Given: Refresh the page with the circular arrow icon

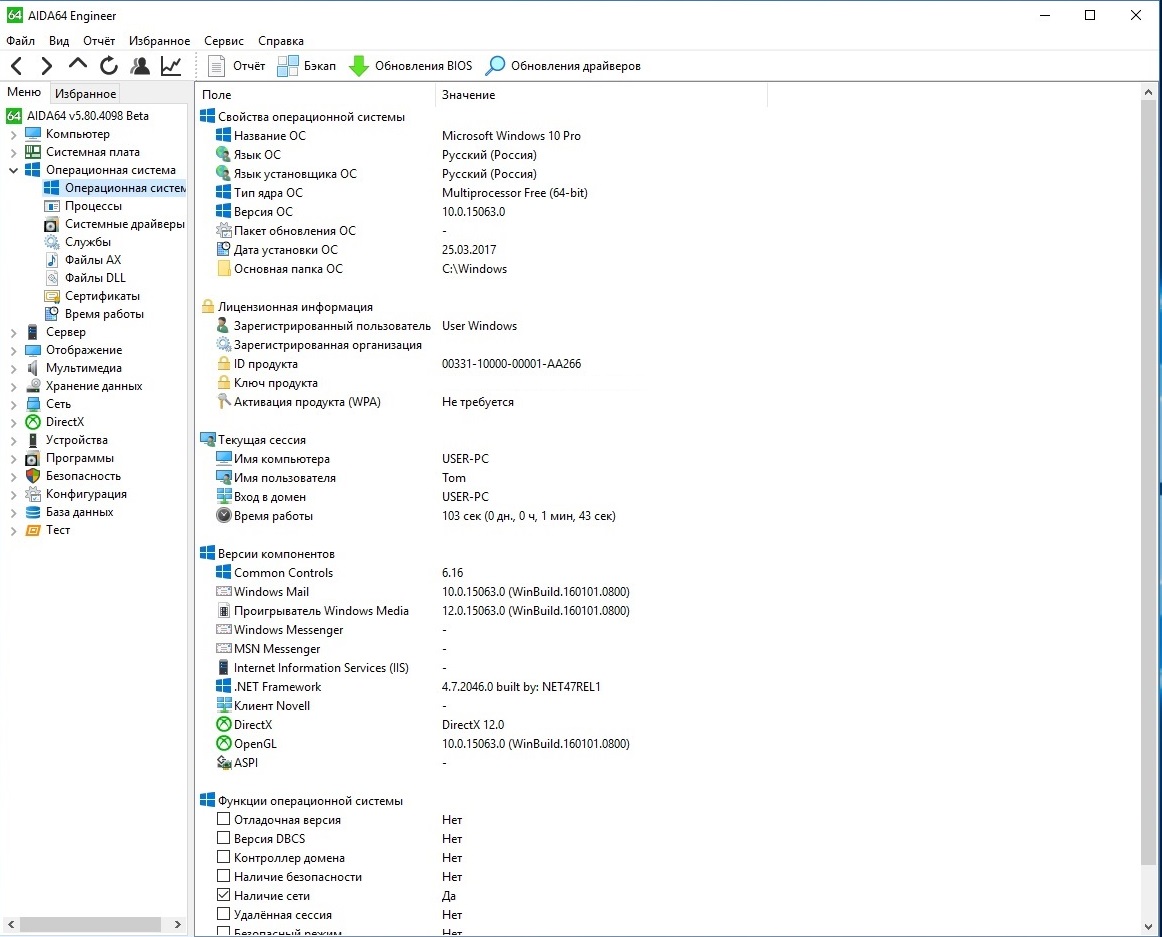Looking at the screenshot, I should pyautogui.click(x=109, y=66).
